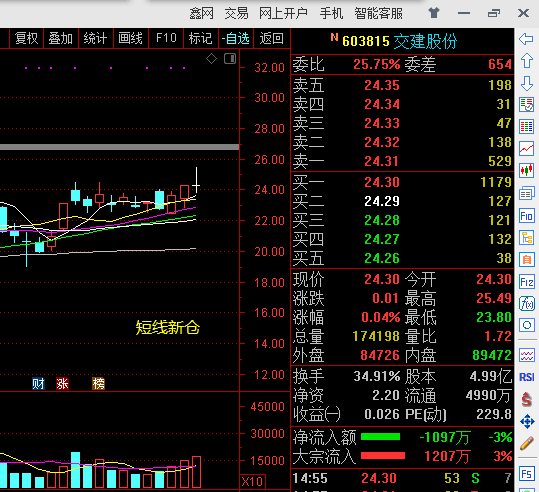Viewport: 539px width, 492px height.
Task: Open the 智能客服 menu
Action: pyautogui.click(x=378, y=13)
